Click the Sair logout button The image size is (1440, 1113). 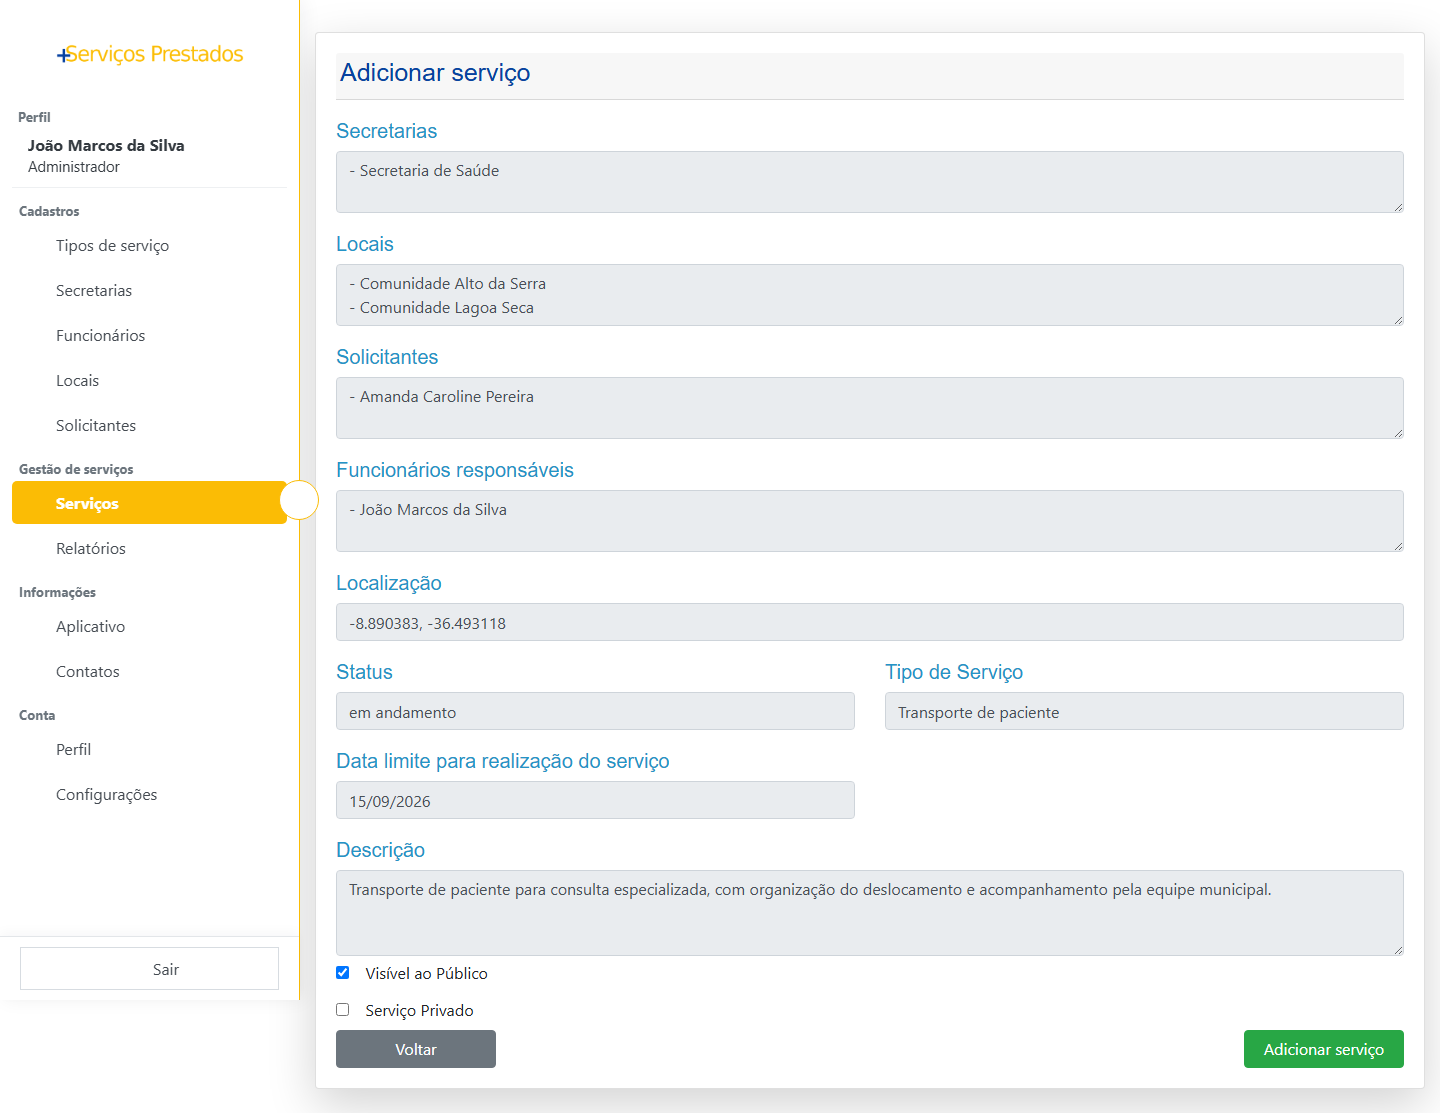point(149,969)
